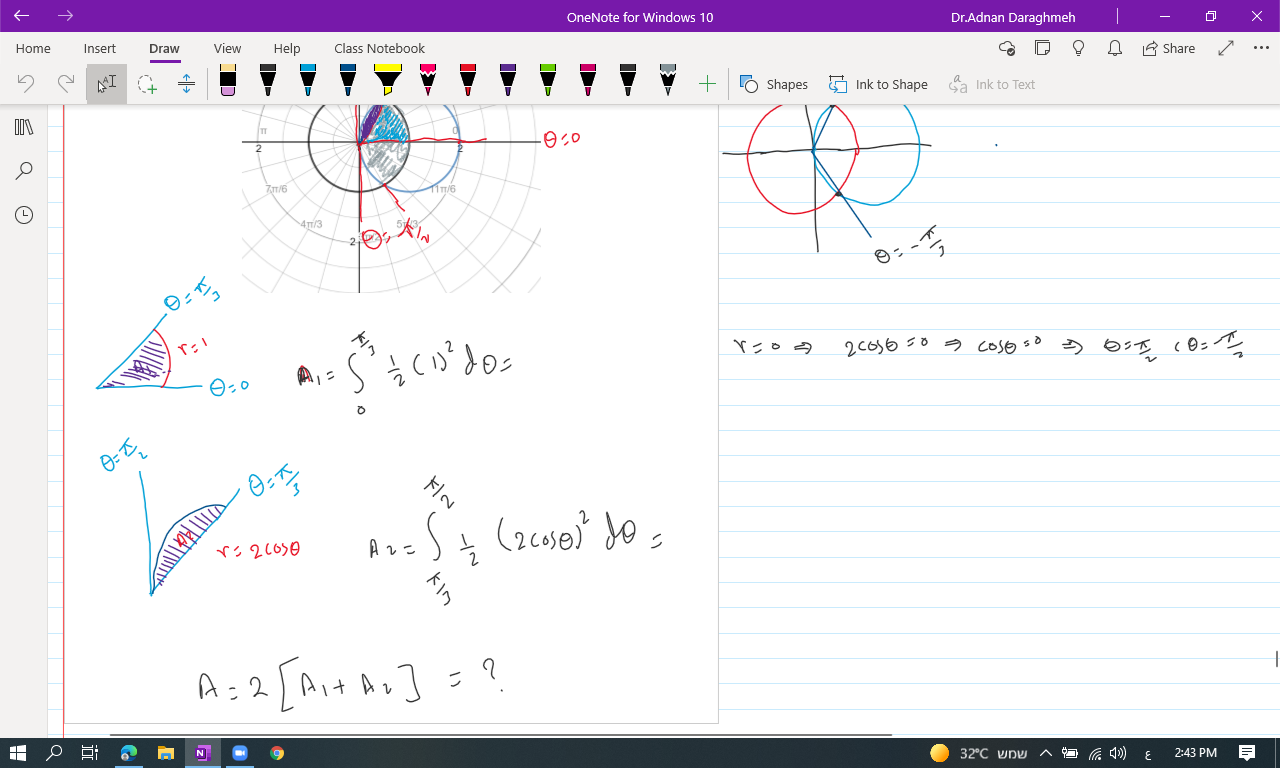1280x768 pixels.
Task: Select the eraser tool
Action: (x=228, y=83)
